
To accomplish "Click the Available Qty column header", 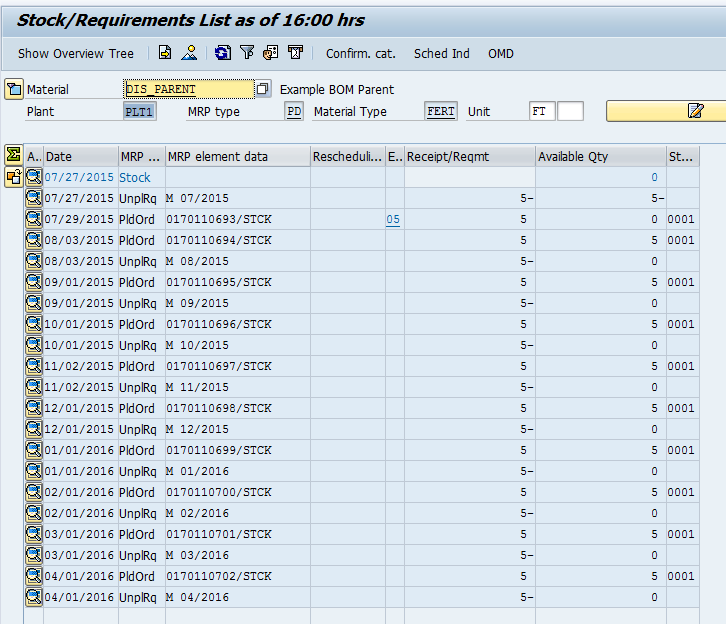I will (x=599, y=157).
